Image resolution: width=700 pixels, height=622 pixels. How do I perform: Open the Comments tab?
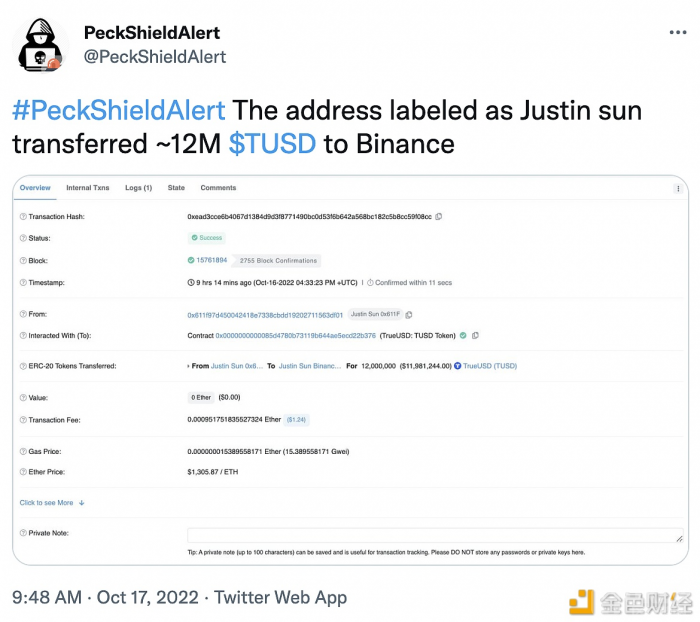point(218,188)
